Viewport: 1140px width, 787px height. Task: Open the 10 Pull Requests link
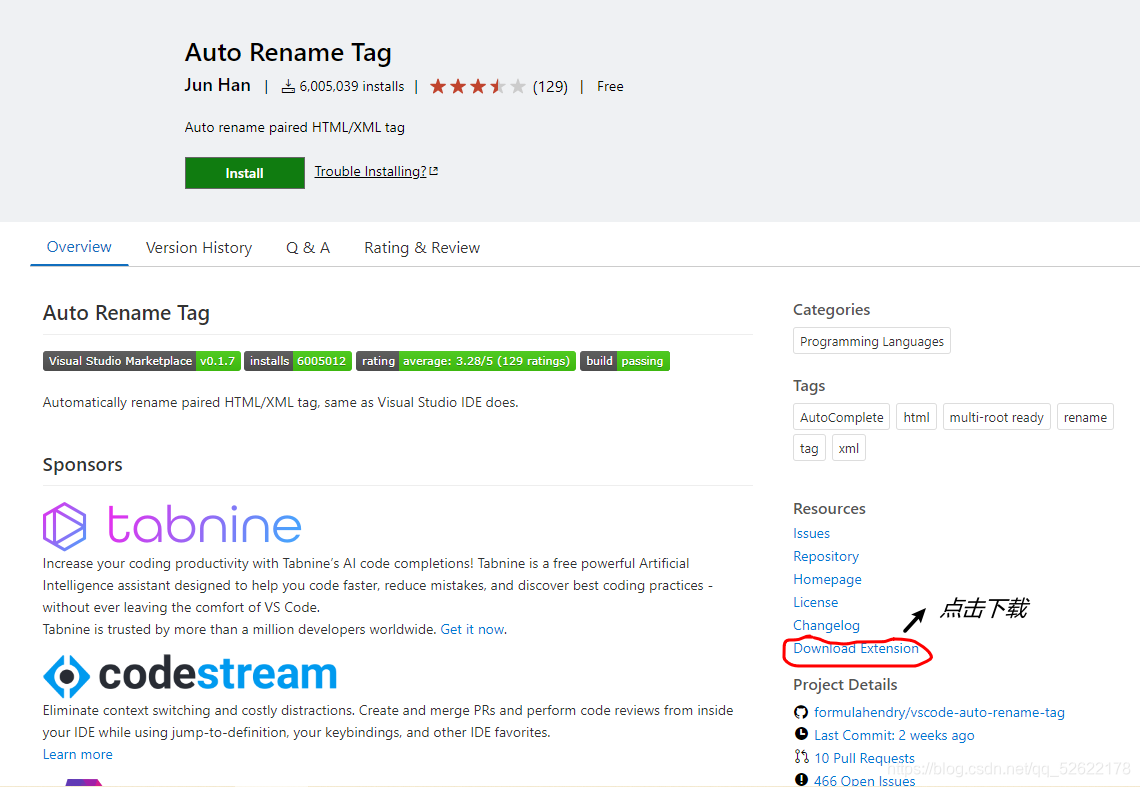point(864,758)
